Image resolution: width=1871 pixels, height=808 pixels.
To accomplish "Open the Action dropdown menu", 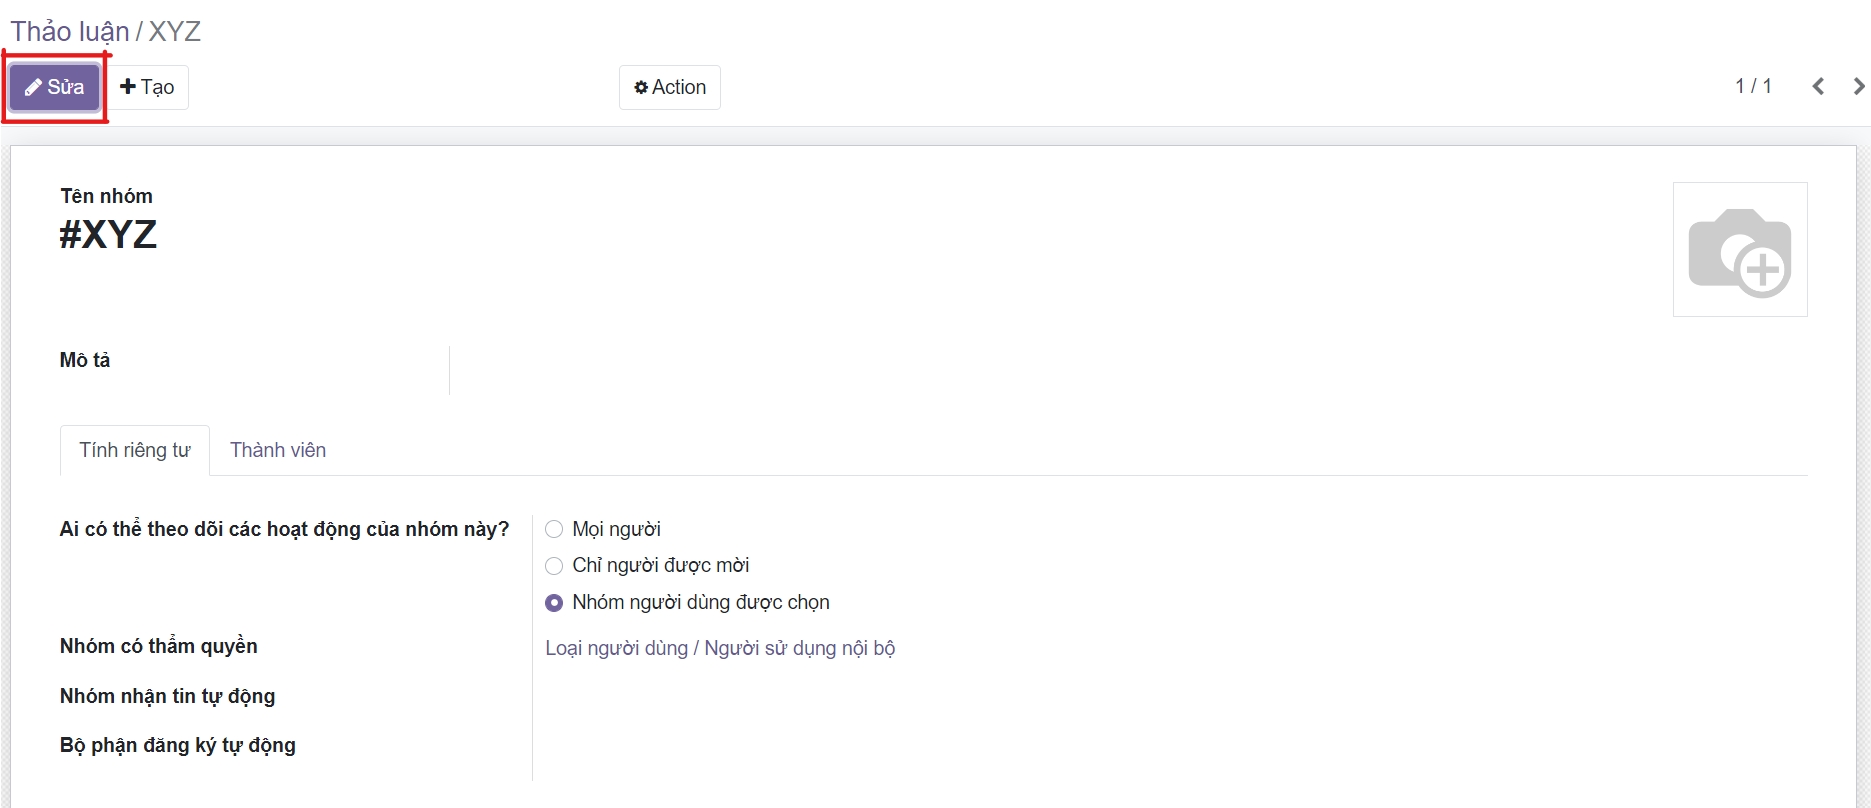I will point(669,87).
